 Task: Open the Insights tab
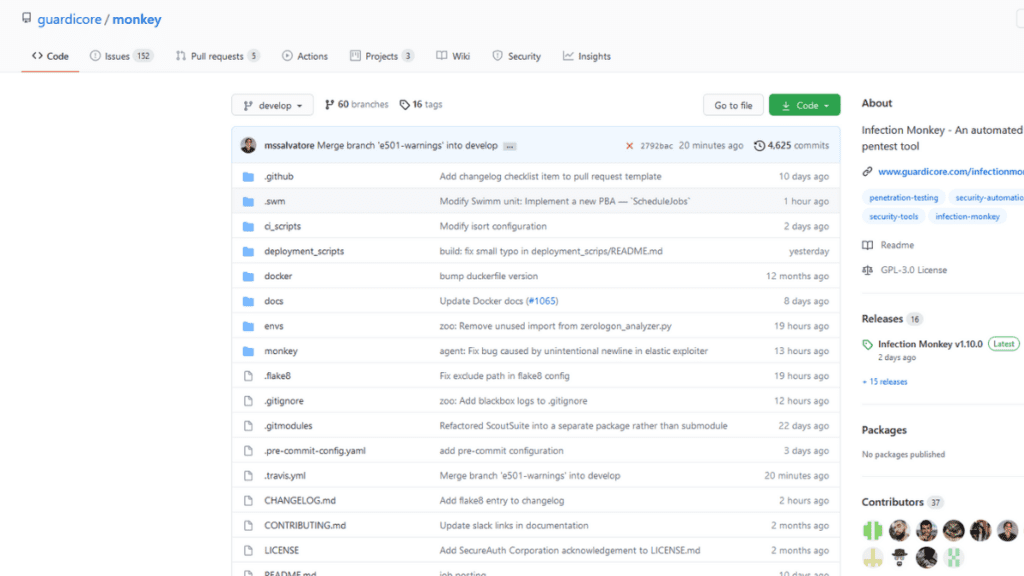click(x=587, y=56)
